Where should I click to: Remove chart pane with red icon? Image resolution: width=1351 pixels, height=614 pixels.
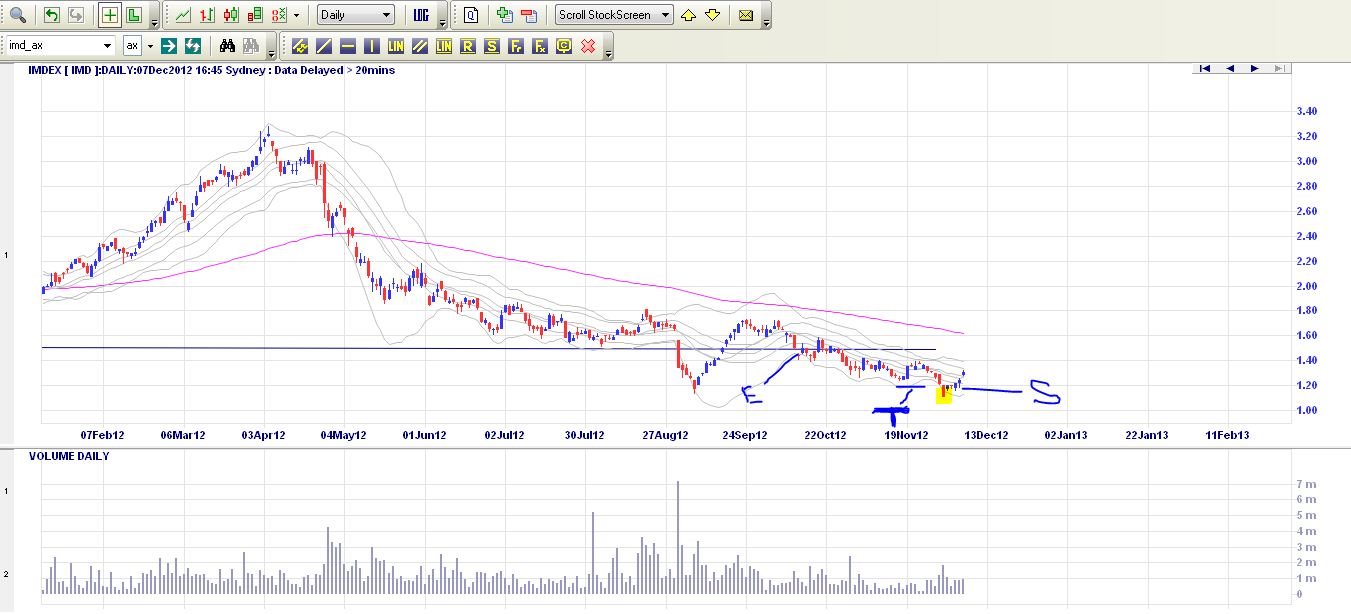pos(528,15)
